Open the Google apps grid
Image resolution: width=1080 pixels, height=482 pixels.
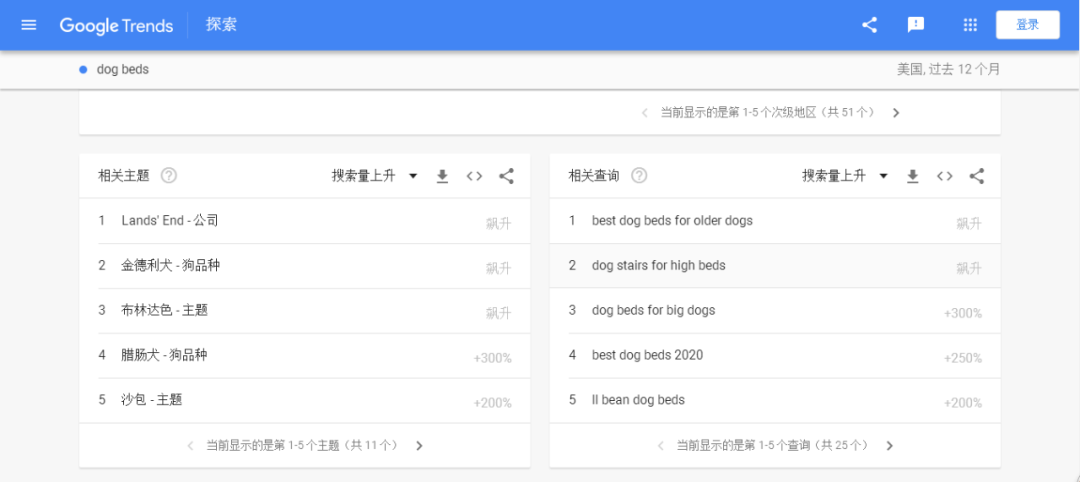[x=970, y=25]
